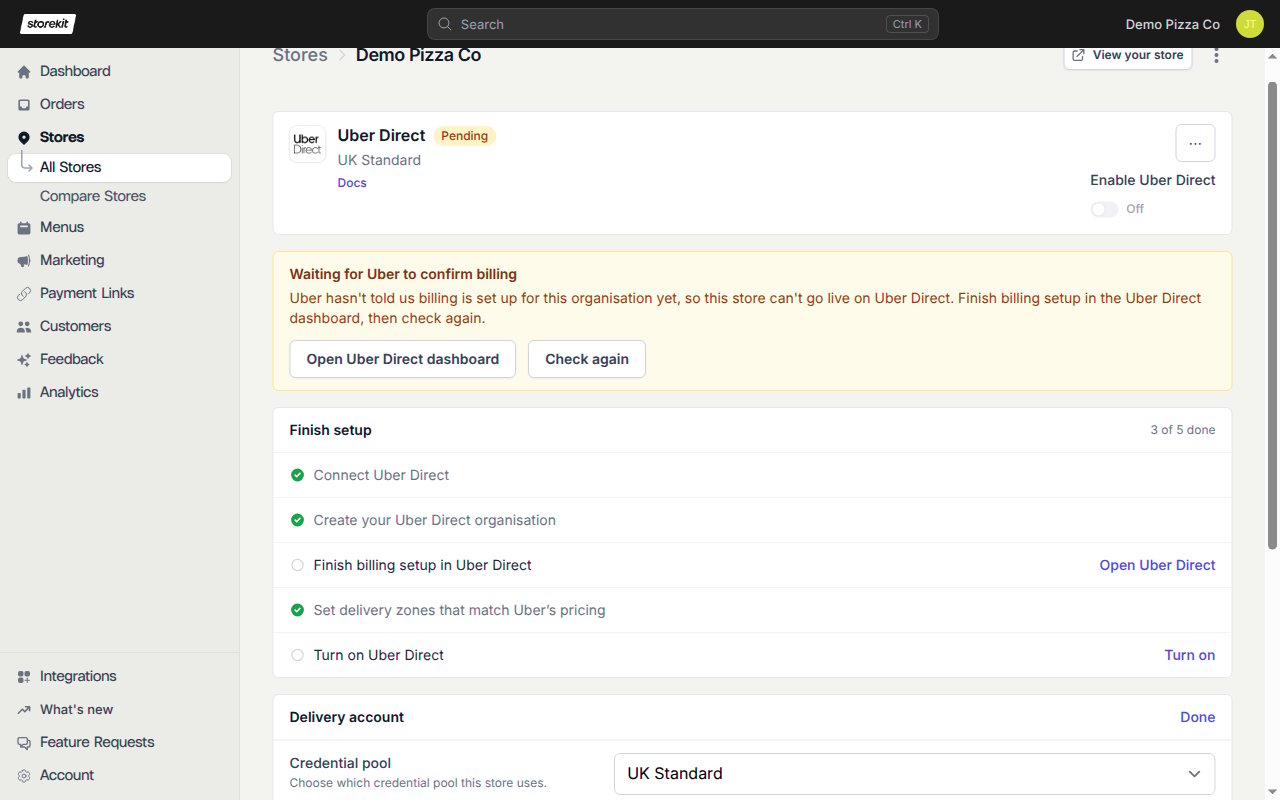Click the Integrations grid icon
Viewport: 1280px width, 800px height.
tap(24, 677)
